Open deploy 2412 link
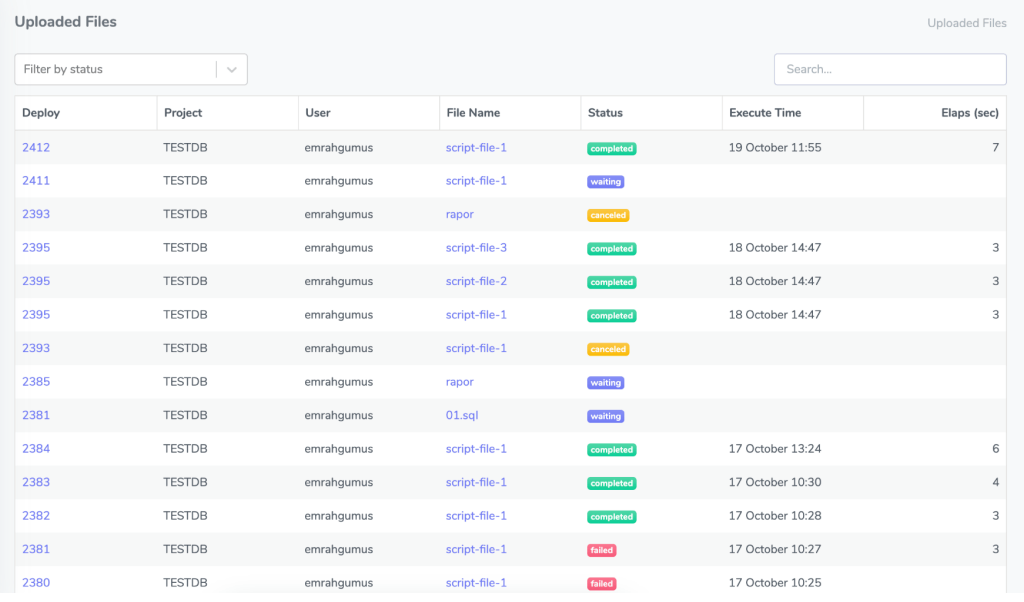 tap(36, 148)
